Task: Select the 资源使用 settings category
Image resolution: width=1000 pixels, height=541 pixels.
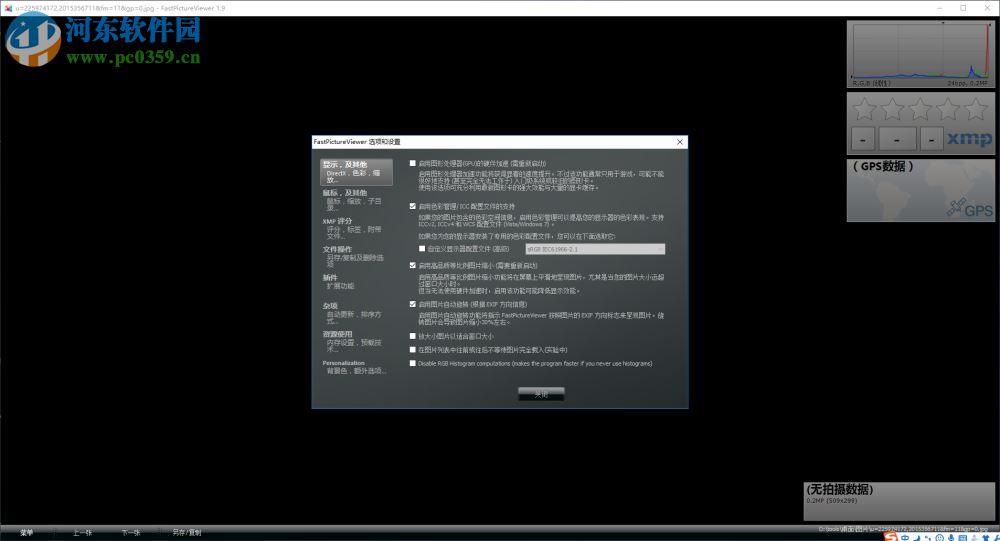Action: tap(356, 341)
